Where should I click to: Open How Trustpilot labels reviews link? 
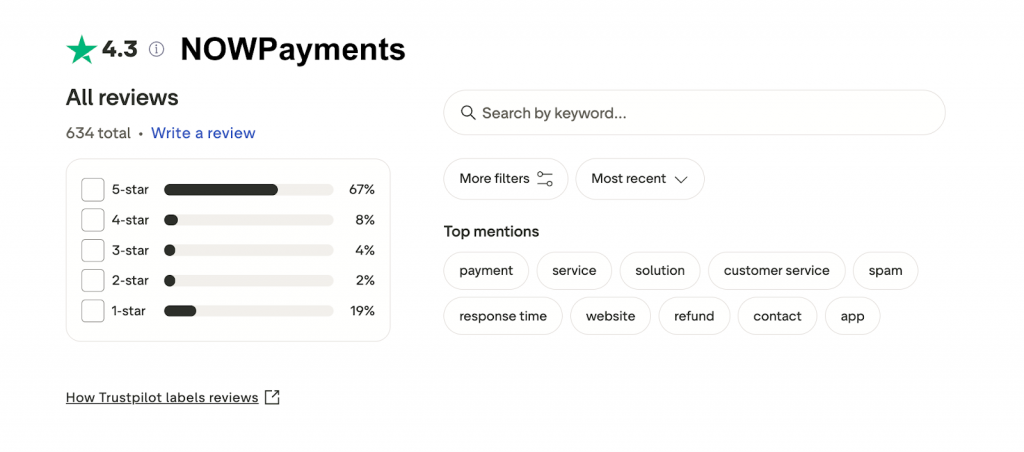point(162,397)
